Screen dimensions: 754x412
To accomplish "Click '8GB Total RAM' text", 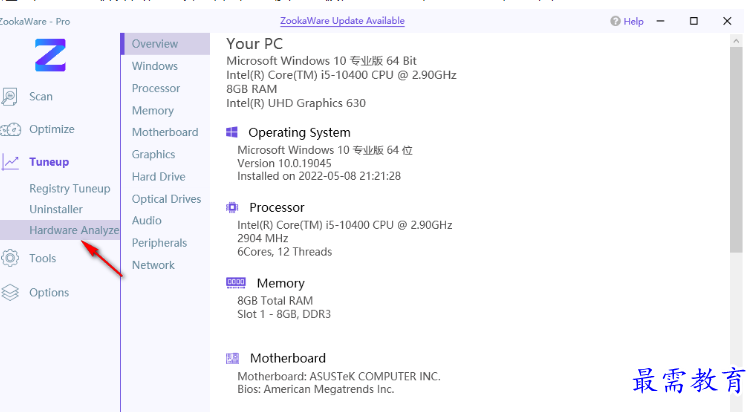I will (275, 301).
